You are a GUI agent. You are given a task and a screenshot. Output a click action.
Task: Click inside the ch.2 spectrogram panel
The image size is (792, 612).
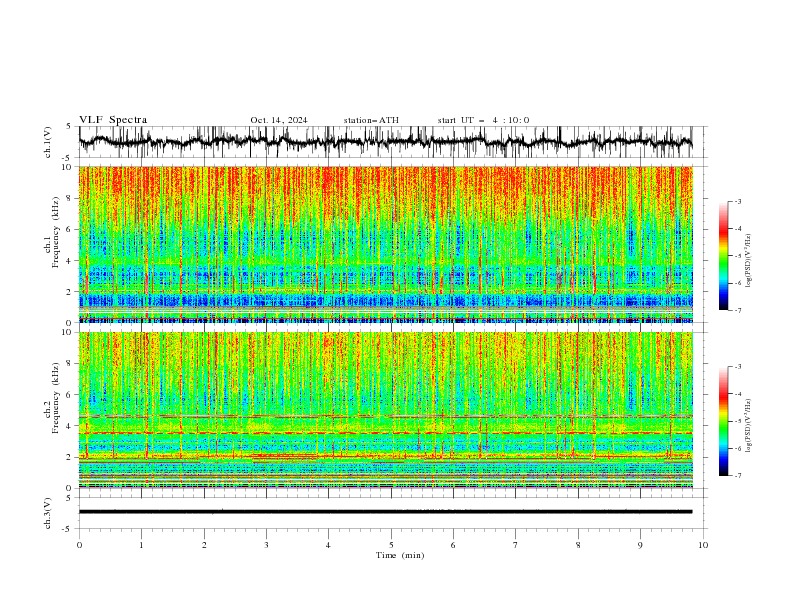click(386, 410)
